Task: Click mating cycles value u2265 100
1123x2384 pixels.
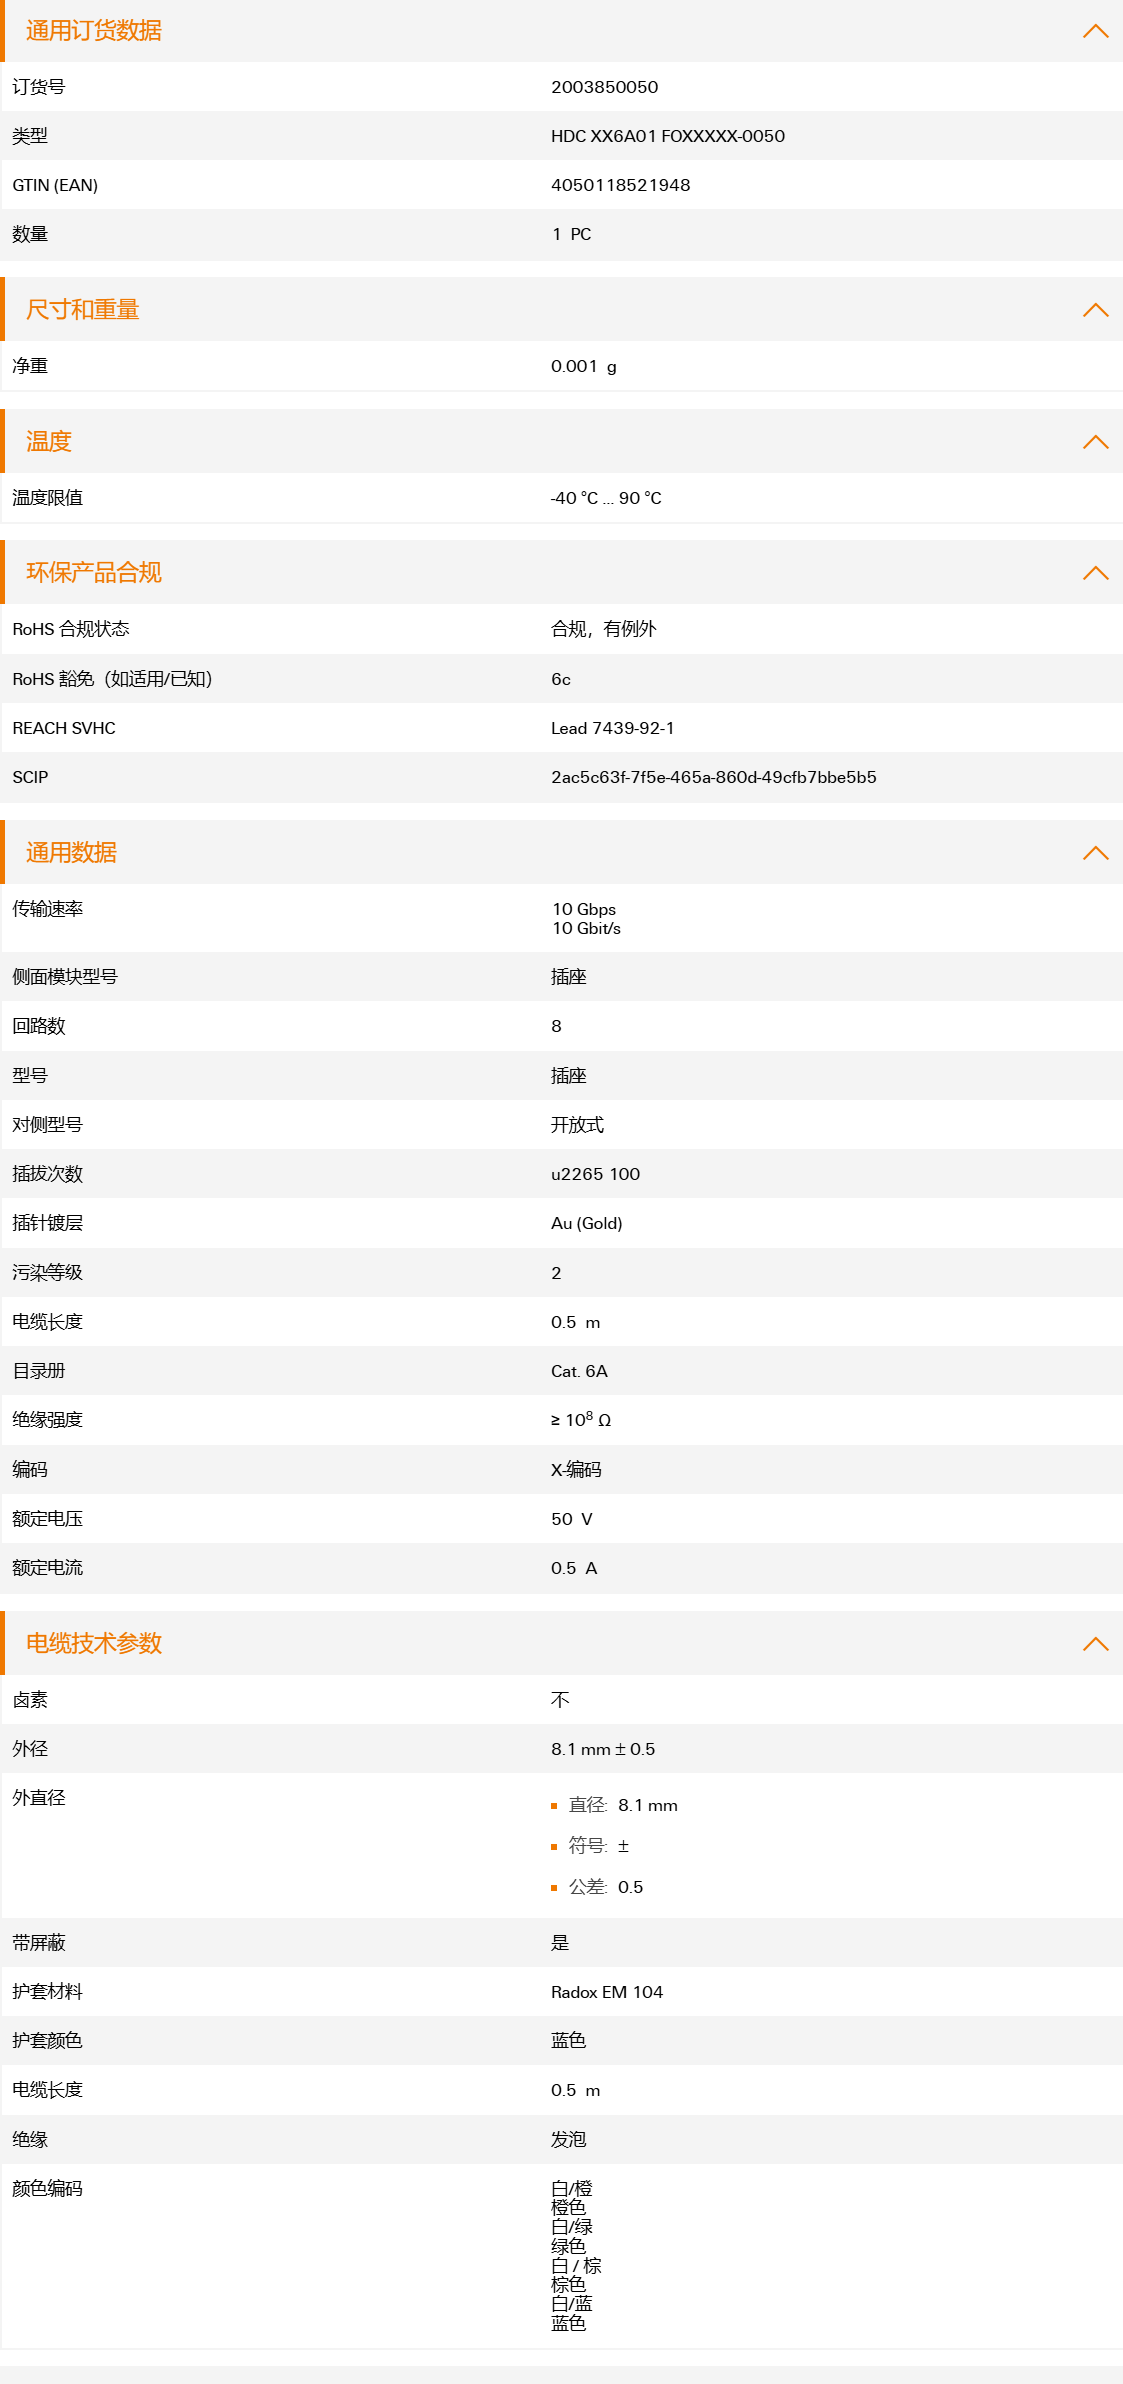Action: coord(595,1174)
